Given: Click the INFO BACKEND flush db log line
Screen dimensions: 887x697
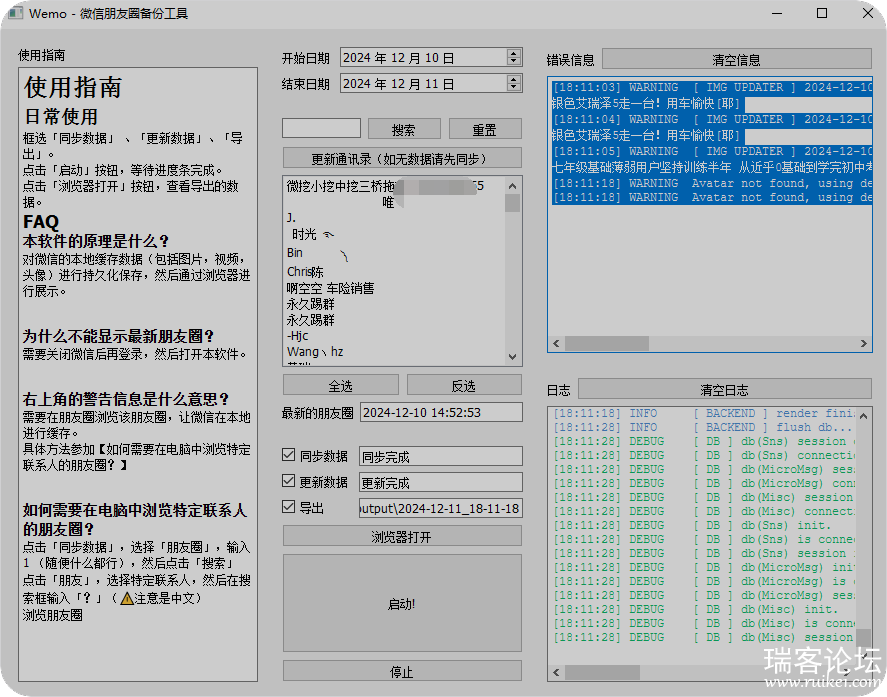Looking at the screenshot, I should pyautogui.click(x=703, y=427).
